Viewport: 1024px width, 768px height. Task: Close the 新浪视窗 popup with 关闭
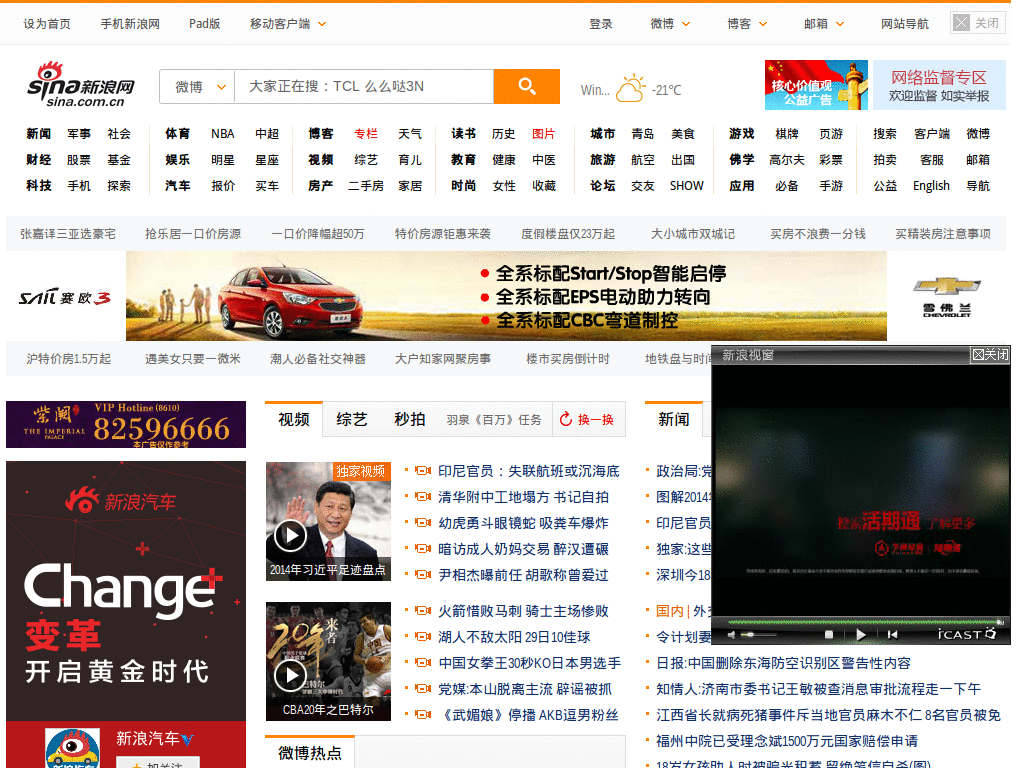[x=990, y=355]
